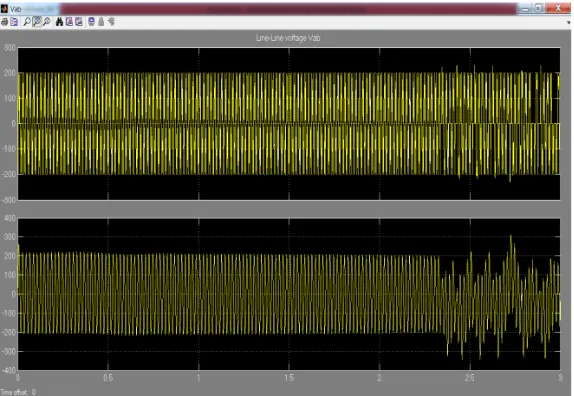Viewport: 574px width, 396px height.
Task: Open the Signal selection icon
Action: point(111,22)
